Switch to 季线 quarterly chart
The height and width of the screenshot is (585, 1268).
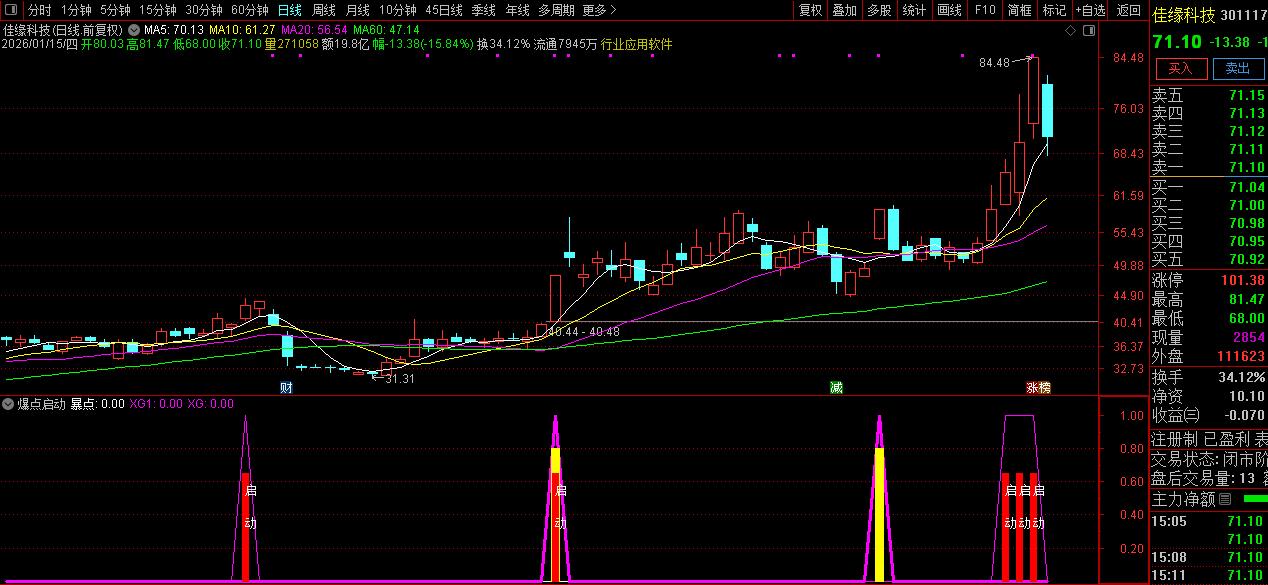point(484,10)
